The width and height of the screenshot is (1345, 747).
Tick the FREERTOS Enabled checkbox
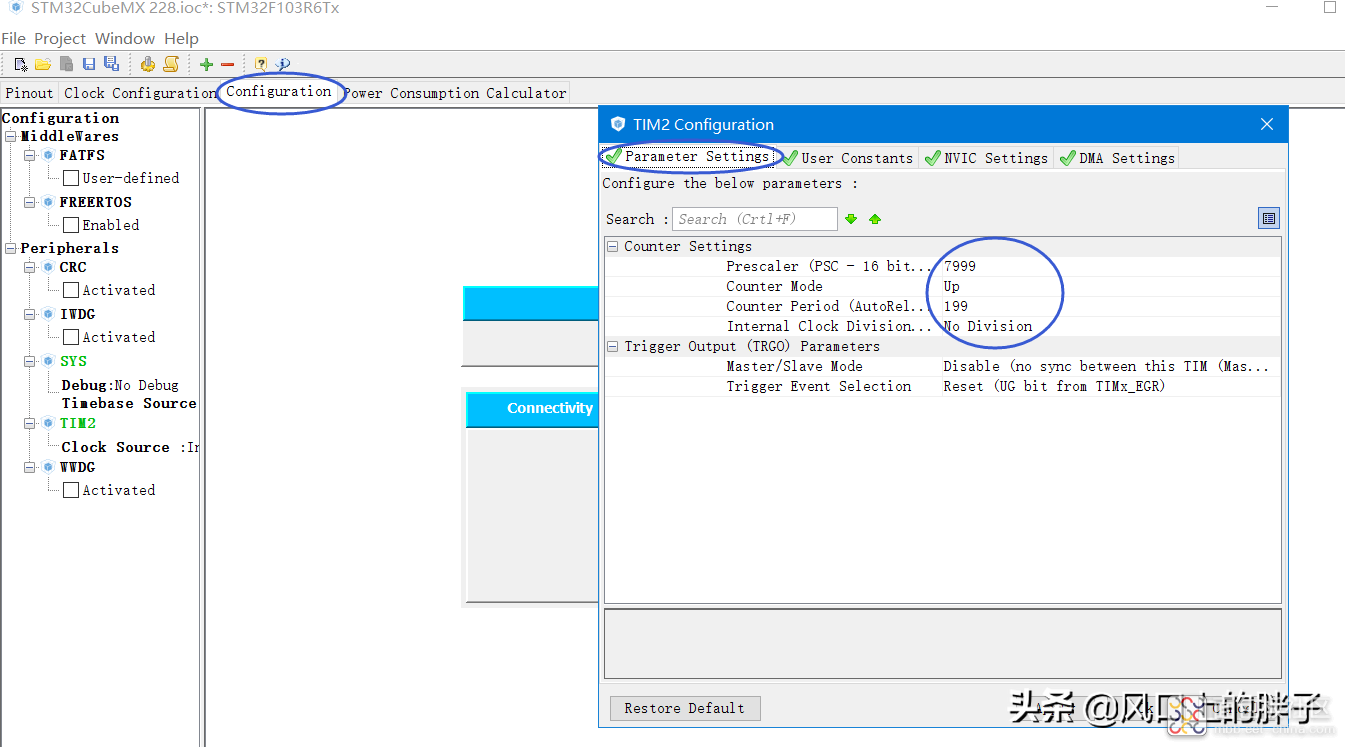click(71, 225)
